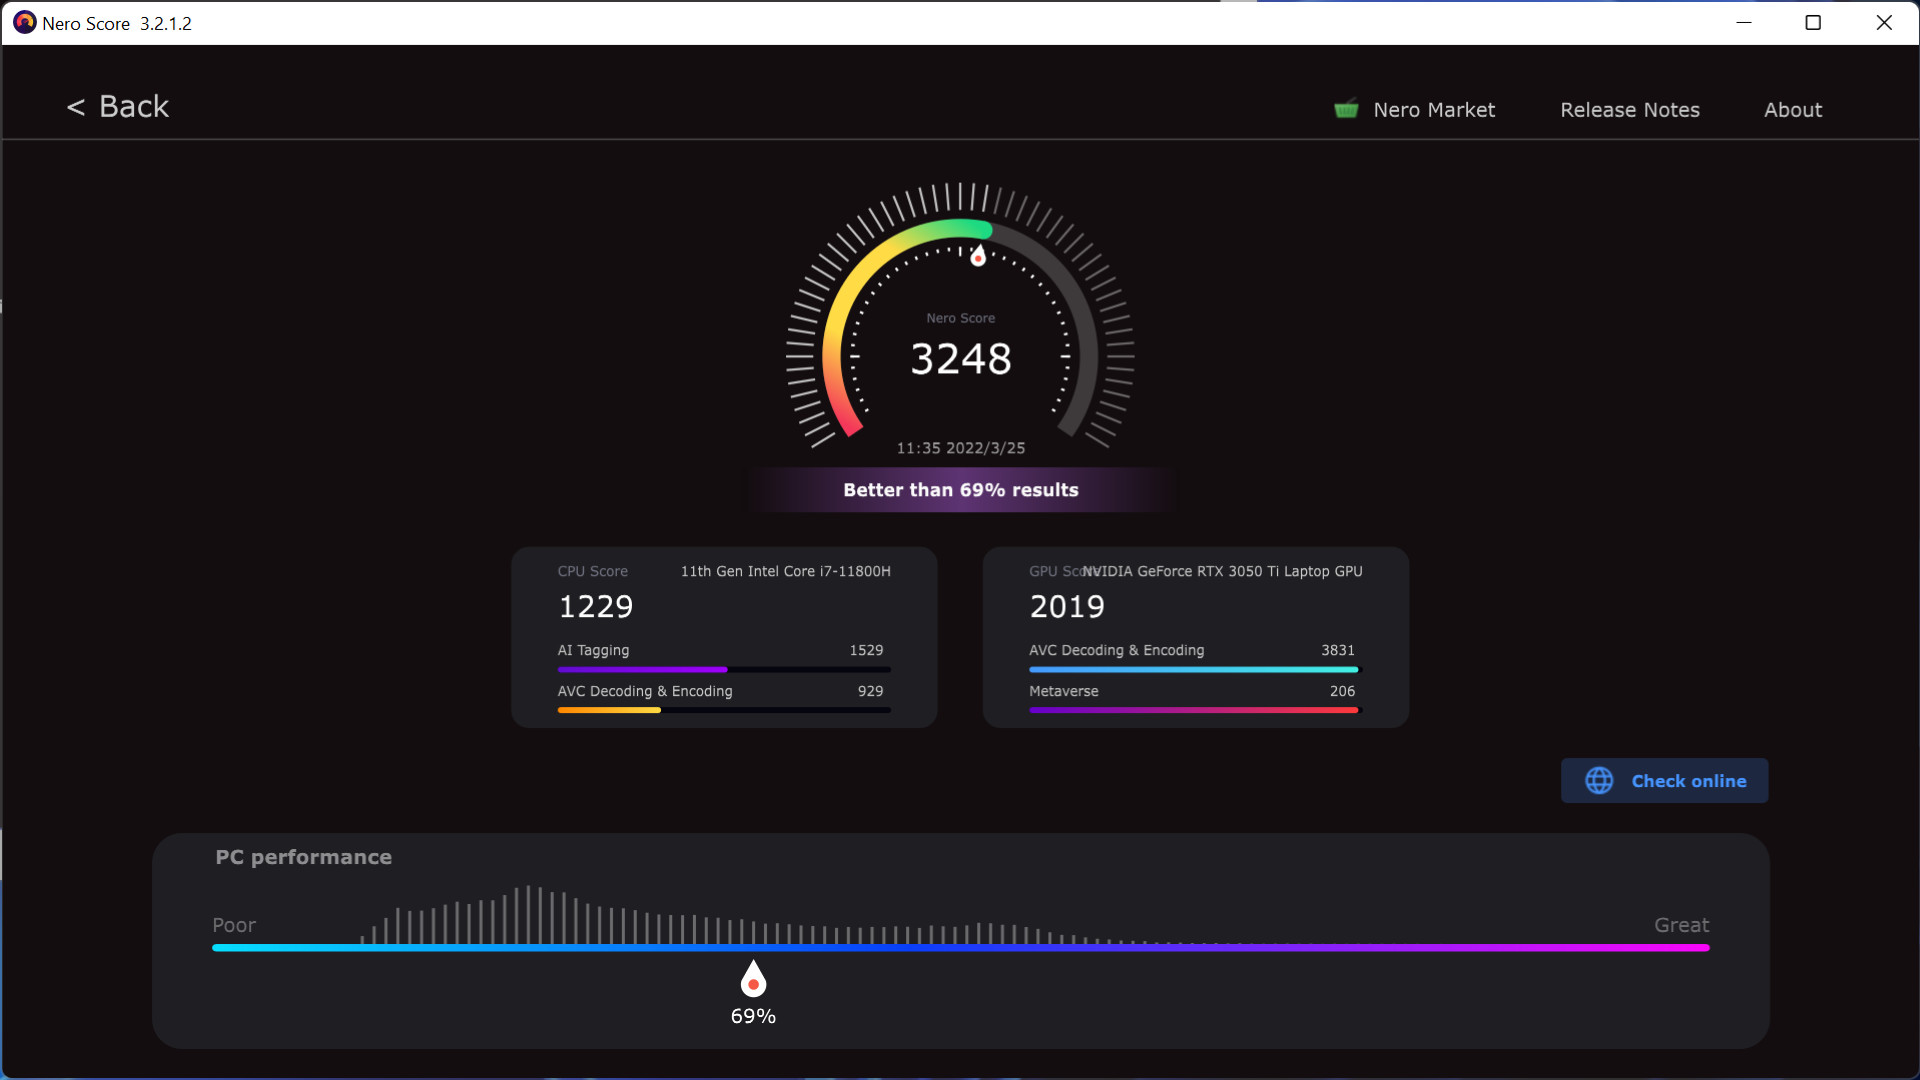Screen dimensions: 1920x1080
Task: Click the AVC Decoding & Encoding bar under CPU
Action: 723,710
